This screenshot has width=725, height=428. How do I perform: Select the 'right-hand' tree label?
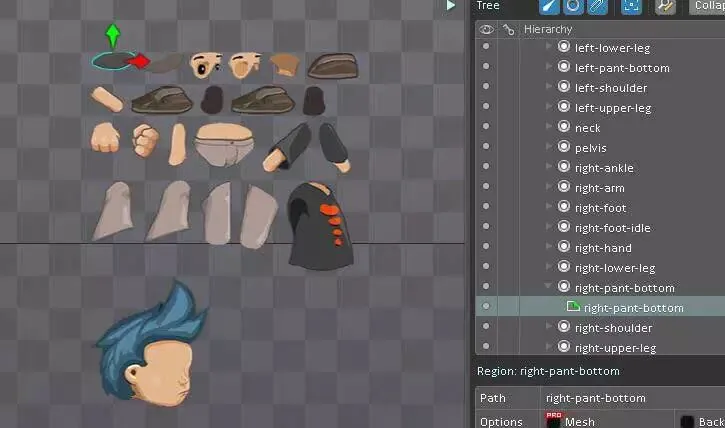[x=603, y=248]
